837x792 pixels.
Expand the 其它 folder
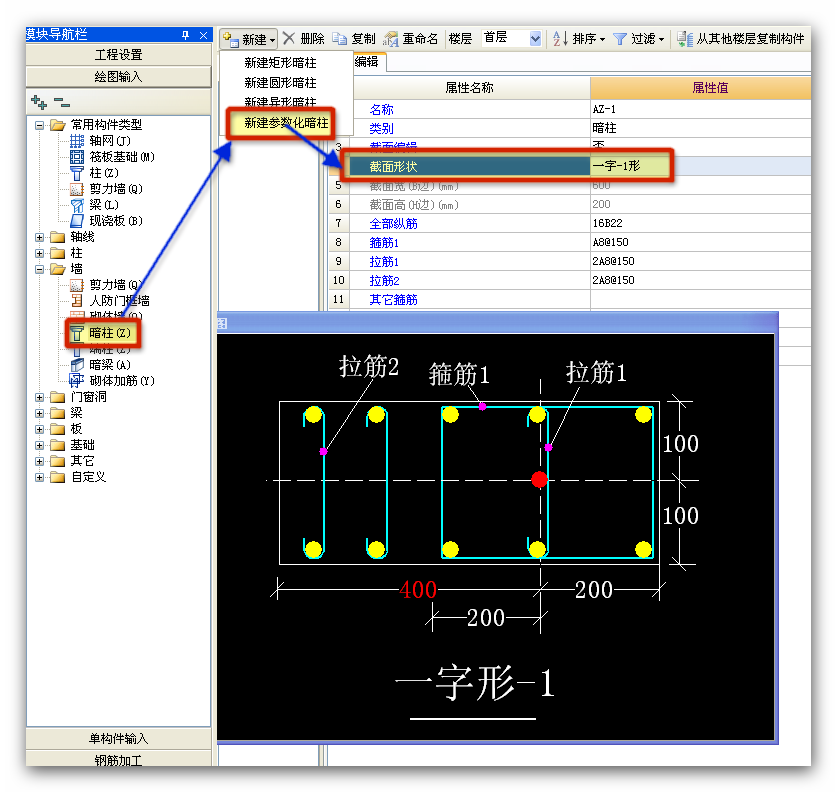click(40, 462)
